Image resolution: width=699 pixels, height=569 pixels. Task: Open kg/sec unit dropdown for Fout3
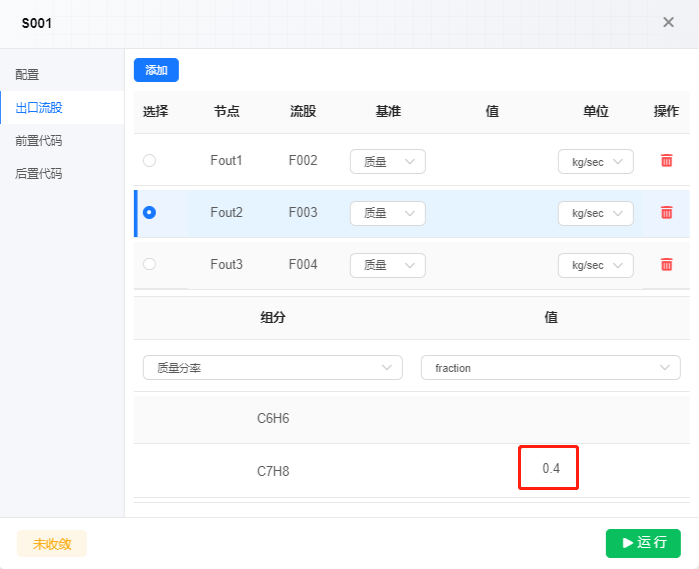point(596,265)
